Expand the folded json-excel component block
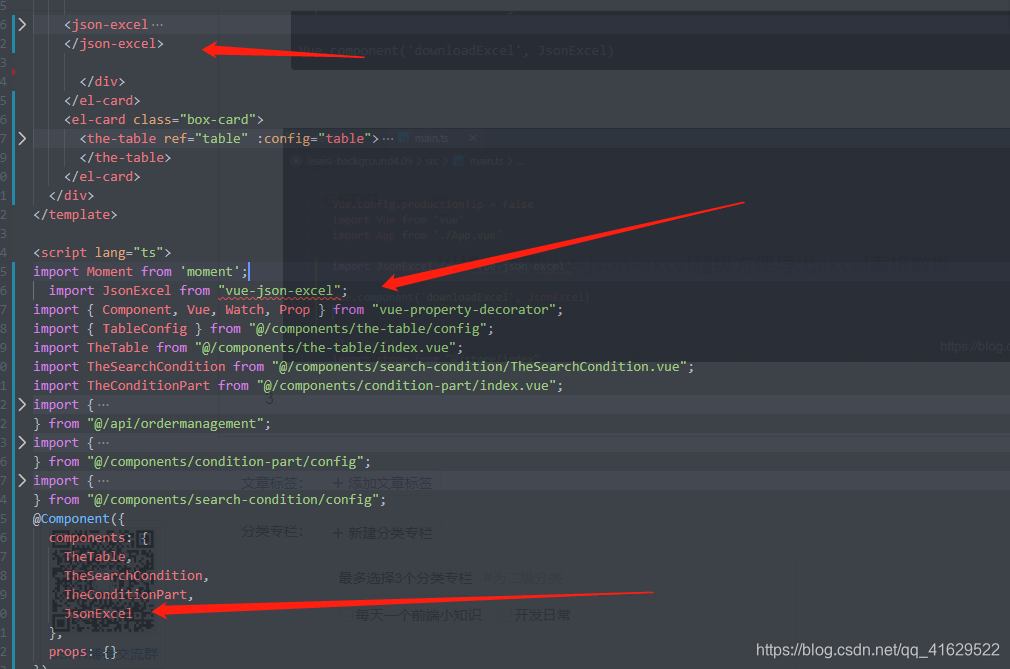 click(x=22, y=23)
